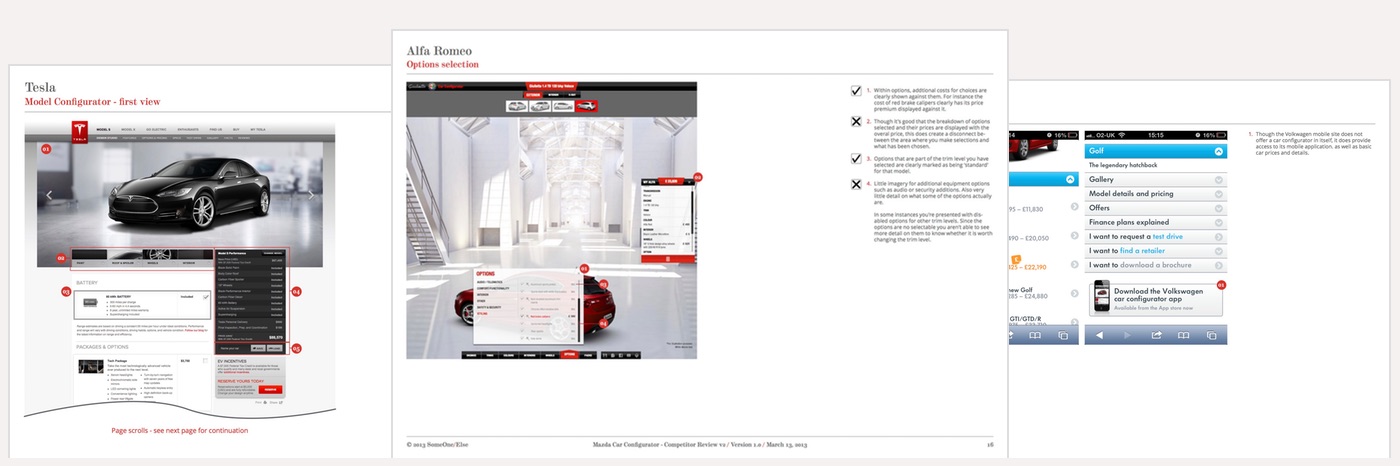Toggle the Tesla battery included checkbox

point(205,296)
